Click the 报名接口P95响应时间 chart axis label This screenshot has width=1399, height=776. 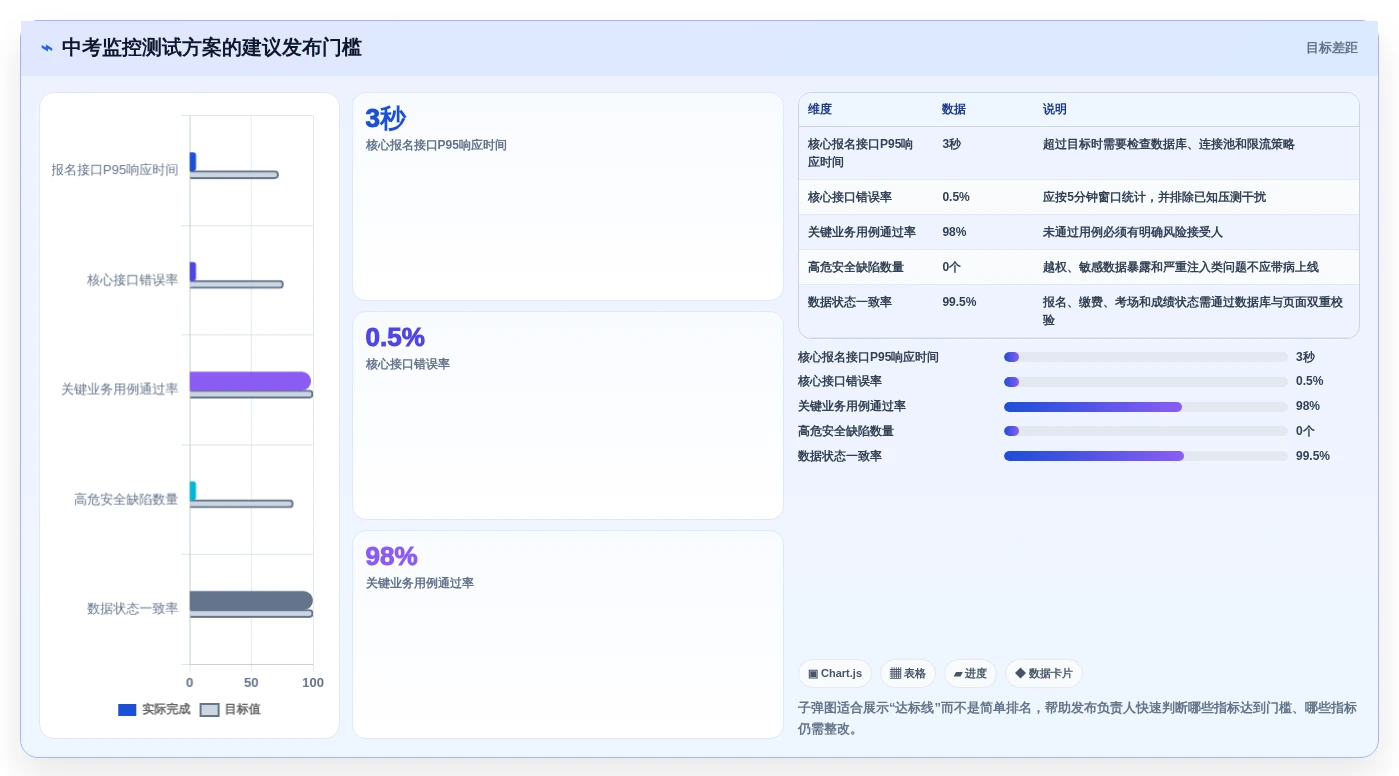click(x=115, y=170)
